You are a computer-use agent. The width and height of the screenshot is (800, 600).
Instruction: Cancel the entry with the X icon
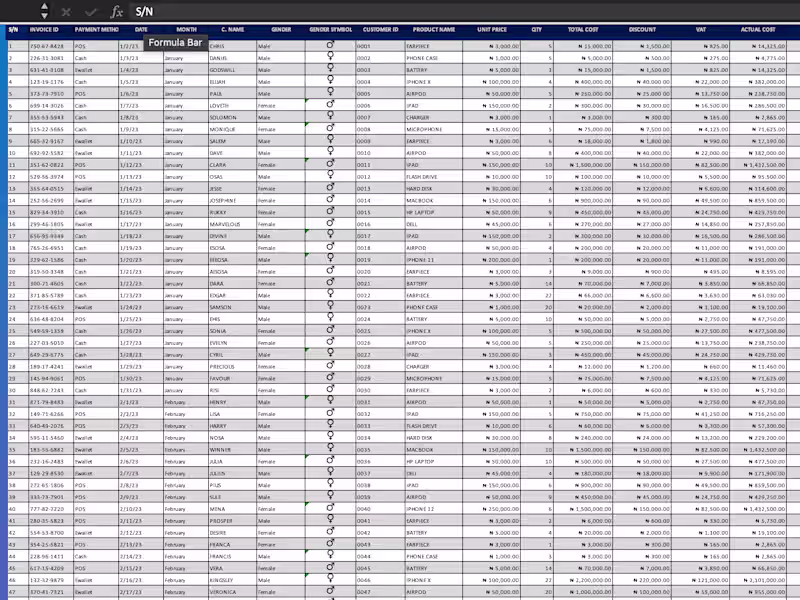[x=66, y=12]
